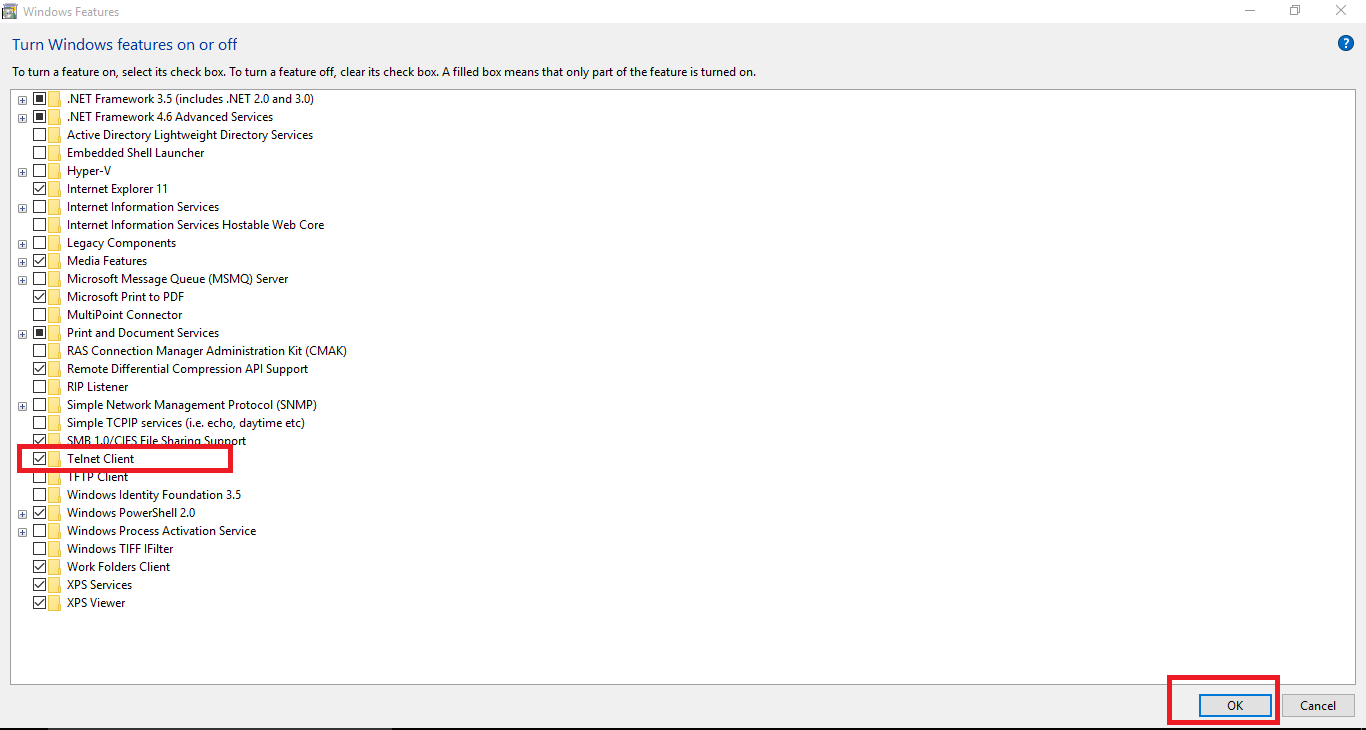Check the Simple TCPIP services box
The width and height of the screenshot is (1366, 730).
pyautogui.click(x=40, y=423)
